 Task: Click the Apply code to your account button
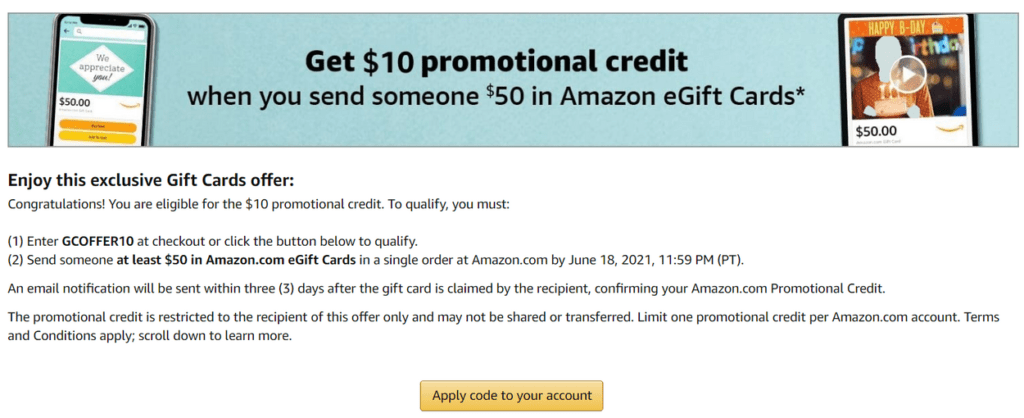coord(512,395)
